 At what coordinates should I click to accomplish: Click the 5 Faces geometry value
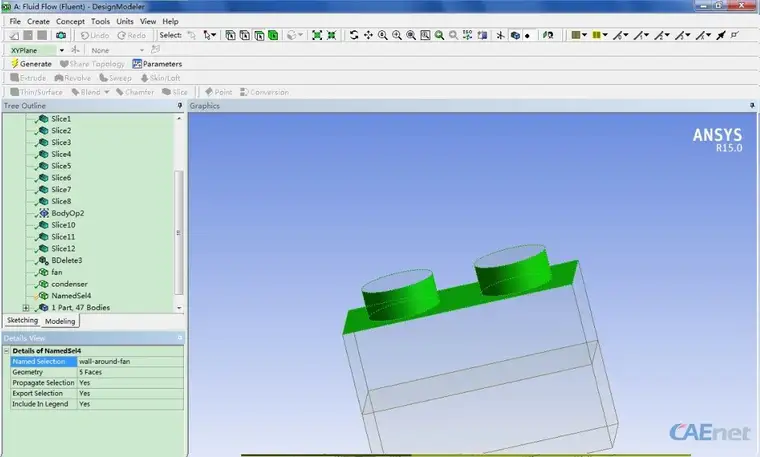coord(130,372)
